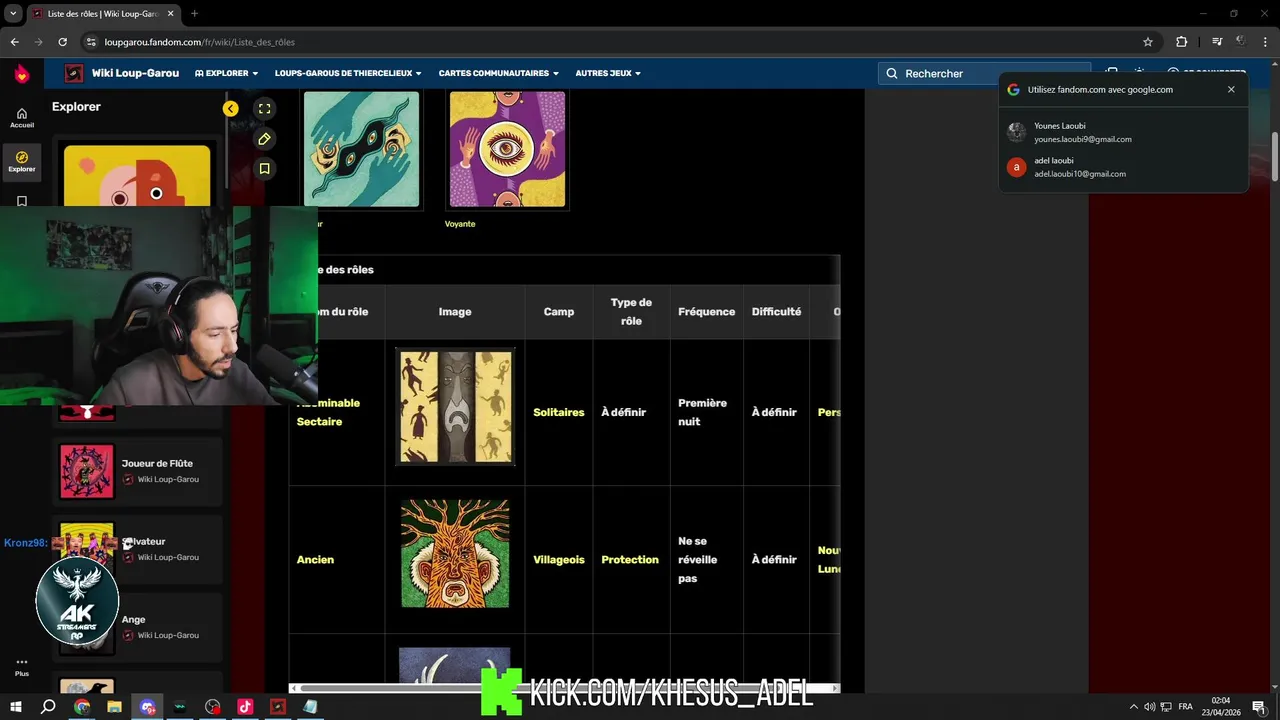The height and width of the screenshot is (720, 1280).
Task: Focus the Rechercher search field
Action: [x=985, y=73]
